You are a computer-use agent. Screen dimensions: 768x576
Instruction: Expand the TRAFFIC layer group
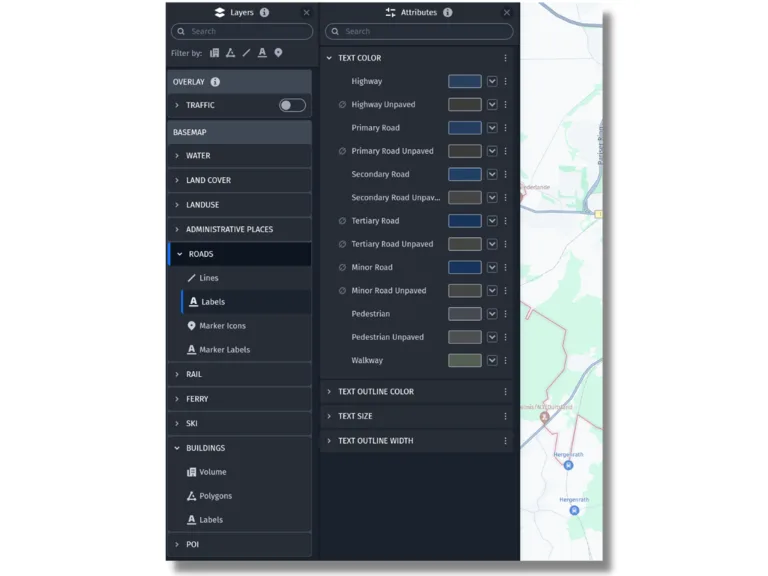coord(177,105)
